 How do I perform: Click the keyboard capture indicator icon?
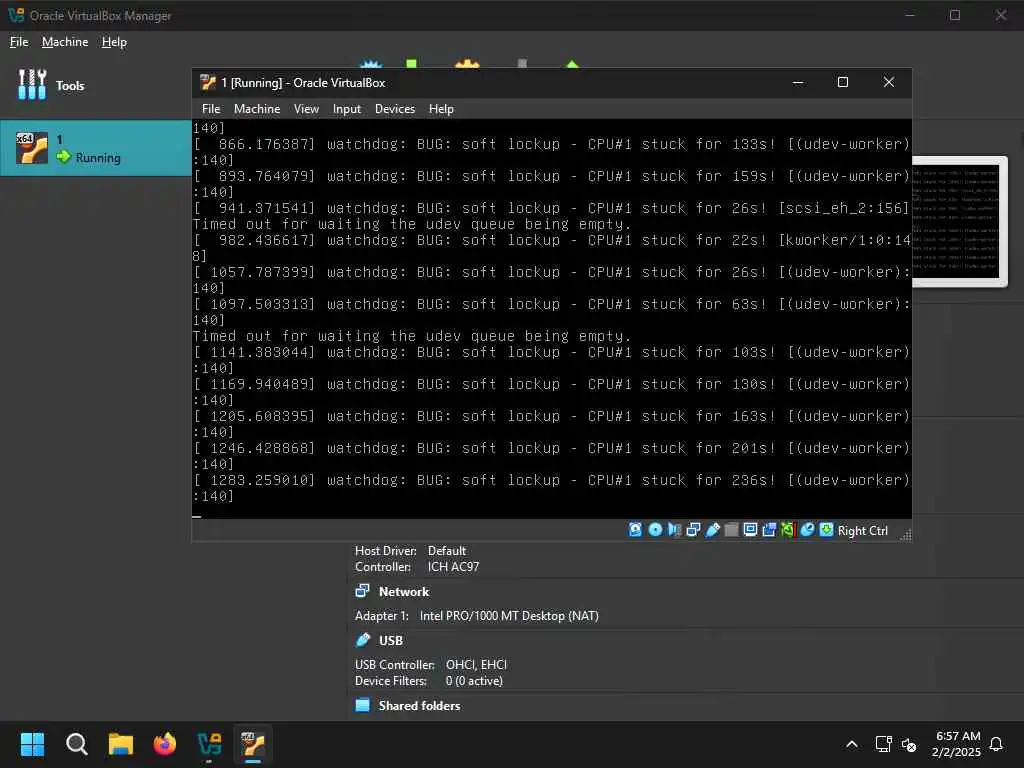coord(826,530)
